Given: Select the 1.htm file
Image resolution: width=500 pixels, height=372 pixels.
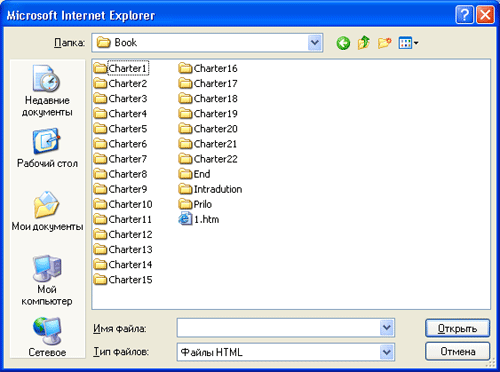Looking at the screenshot, I should pos(199,219).
